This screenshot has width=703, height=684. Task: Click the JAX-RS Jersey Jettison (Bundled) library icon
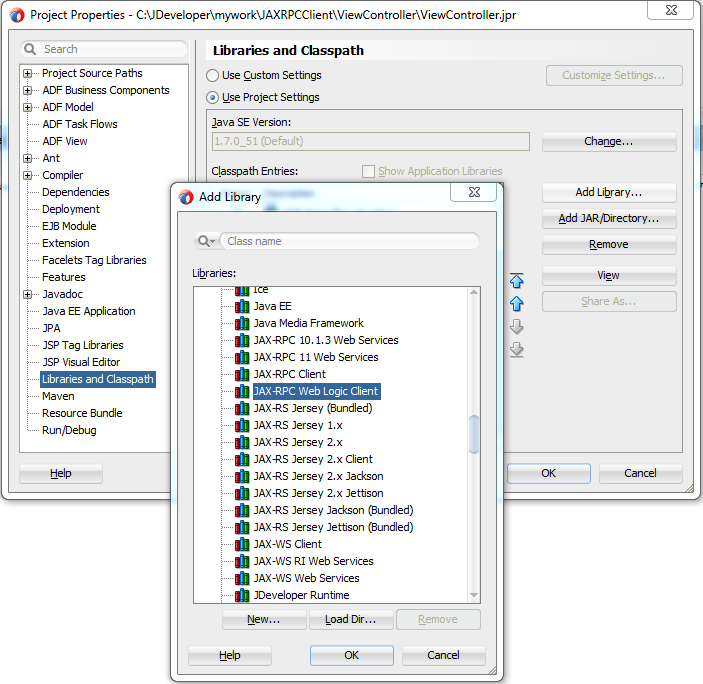(242, 527)
